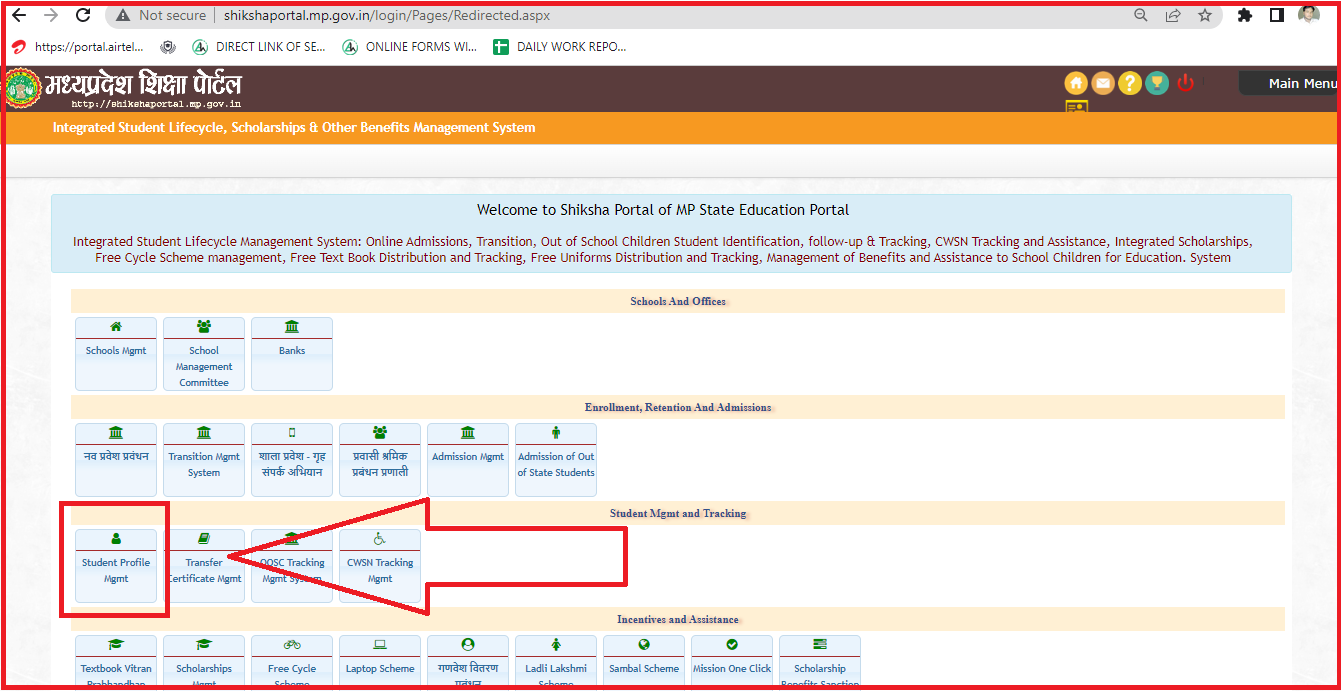Viewport: 1341px width, 691px height.
Task: Click the Admission of Out of State Students tile
Action: coord(556,460)
